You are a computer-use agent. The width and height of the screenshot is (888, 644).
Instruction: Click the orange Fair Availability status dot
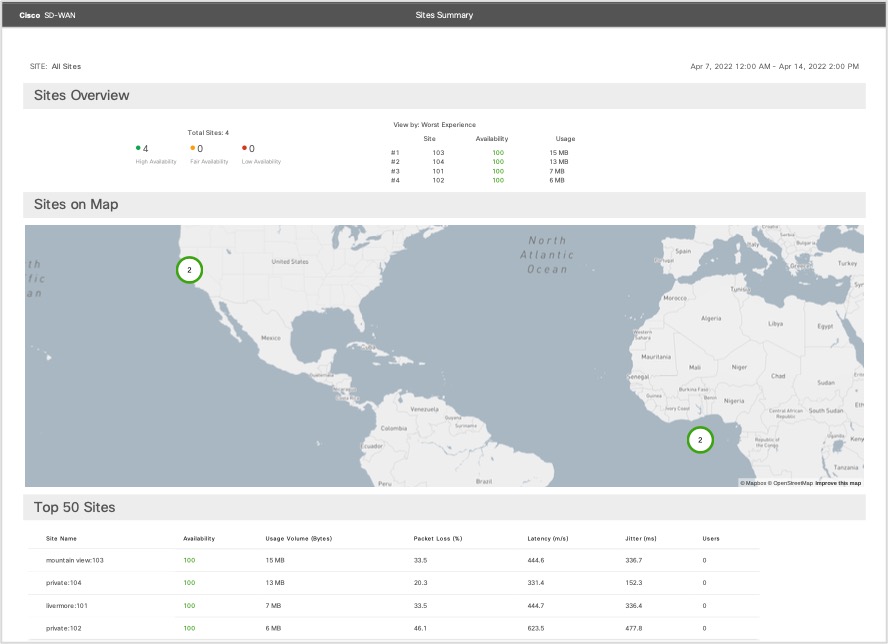click(x=192, y=148)
